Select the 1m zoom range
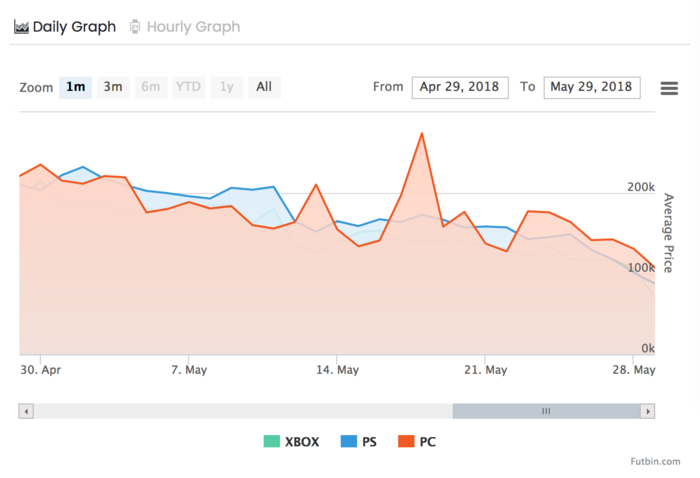The width and height of the screenshot is (700, 478). pyautogui.click(x=75, y=87)
